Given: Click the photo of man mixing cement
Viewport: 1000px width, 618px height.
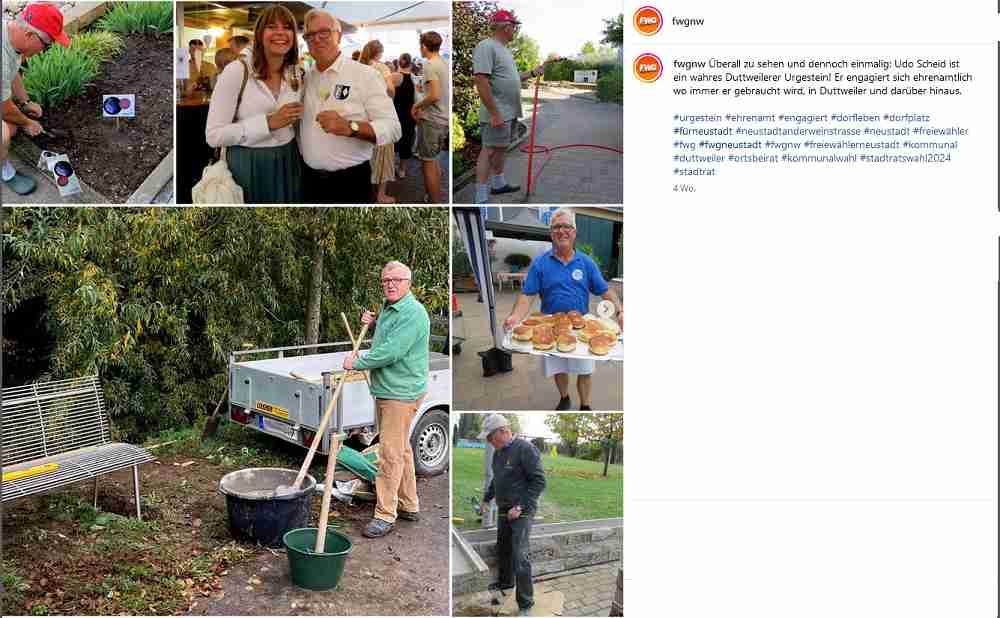Looking at the screenshot, I should pyautogui.click(x=226, y=411).
